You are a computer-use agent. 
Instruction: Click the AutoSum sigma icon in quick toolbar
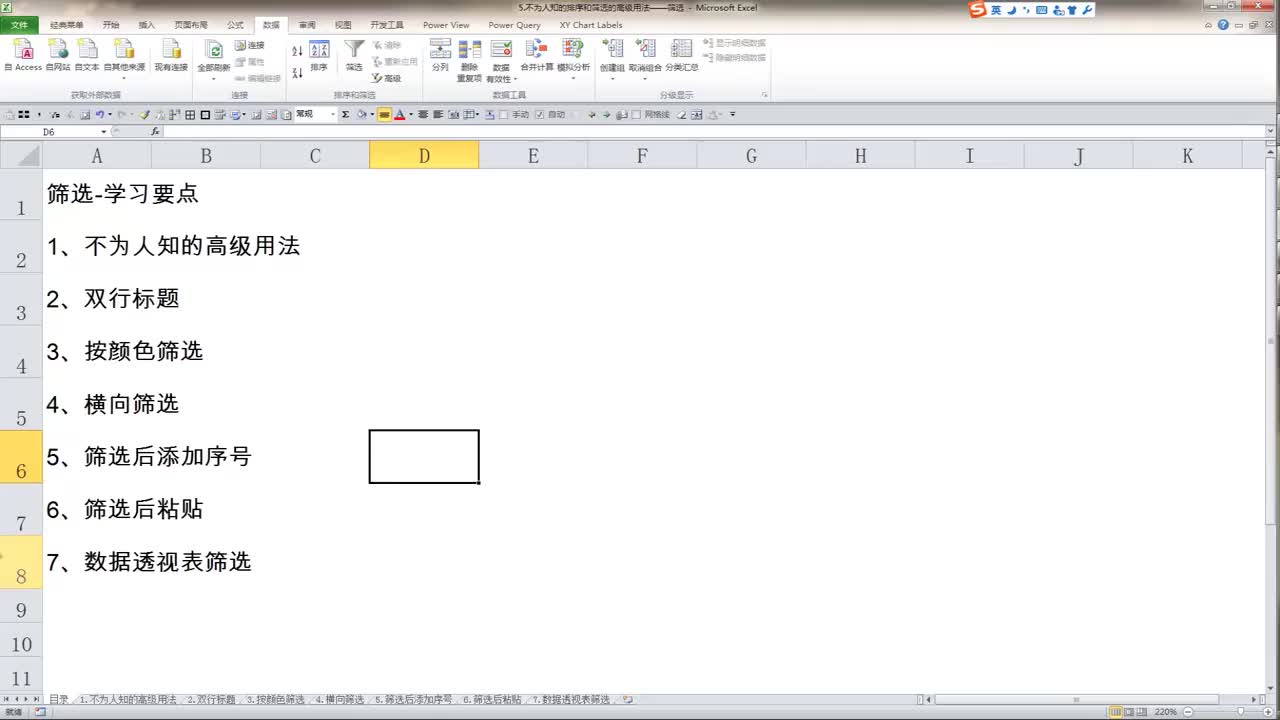345,115
